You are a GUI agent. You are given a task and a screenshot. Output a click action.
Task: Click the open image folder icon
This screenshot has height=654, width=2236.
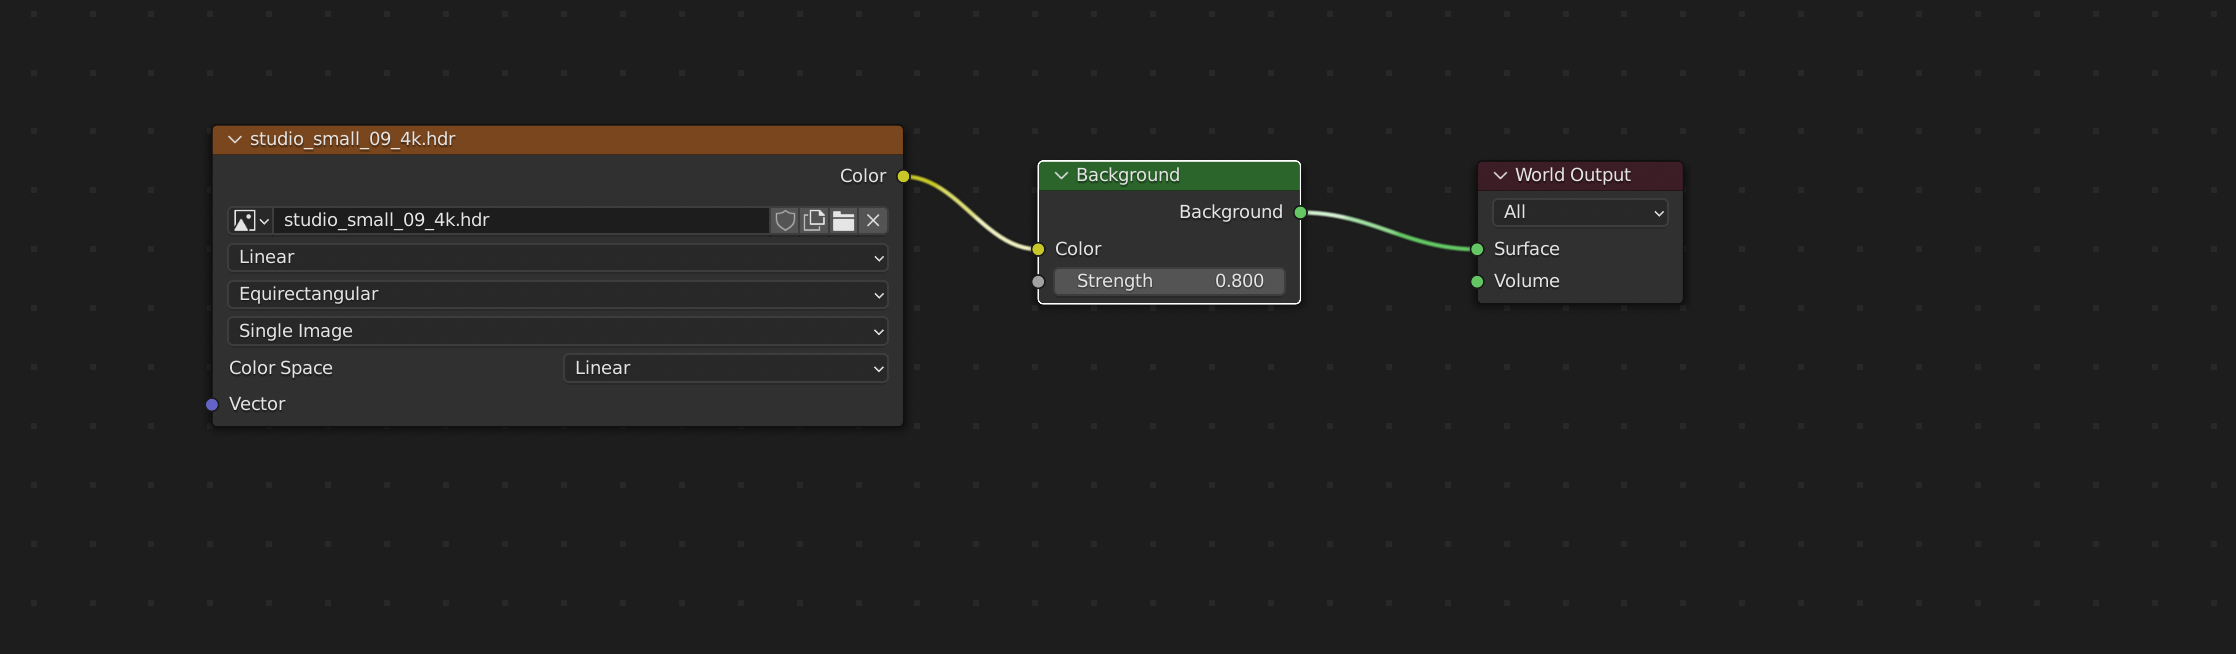coord(843,221)
